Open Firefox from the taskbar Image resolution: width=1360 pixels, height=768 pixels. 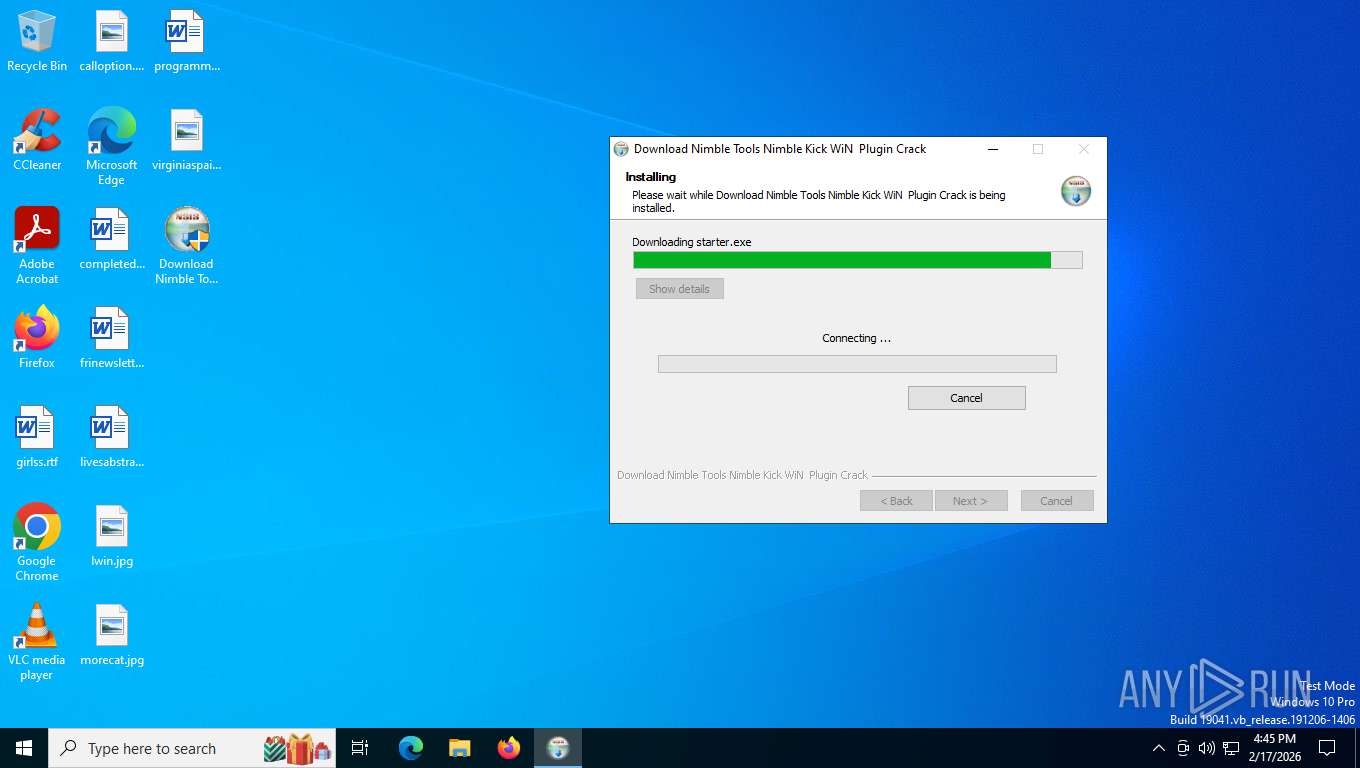pyautogui.click(x=509, y=748)
